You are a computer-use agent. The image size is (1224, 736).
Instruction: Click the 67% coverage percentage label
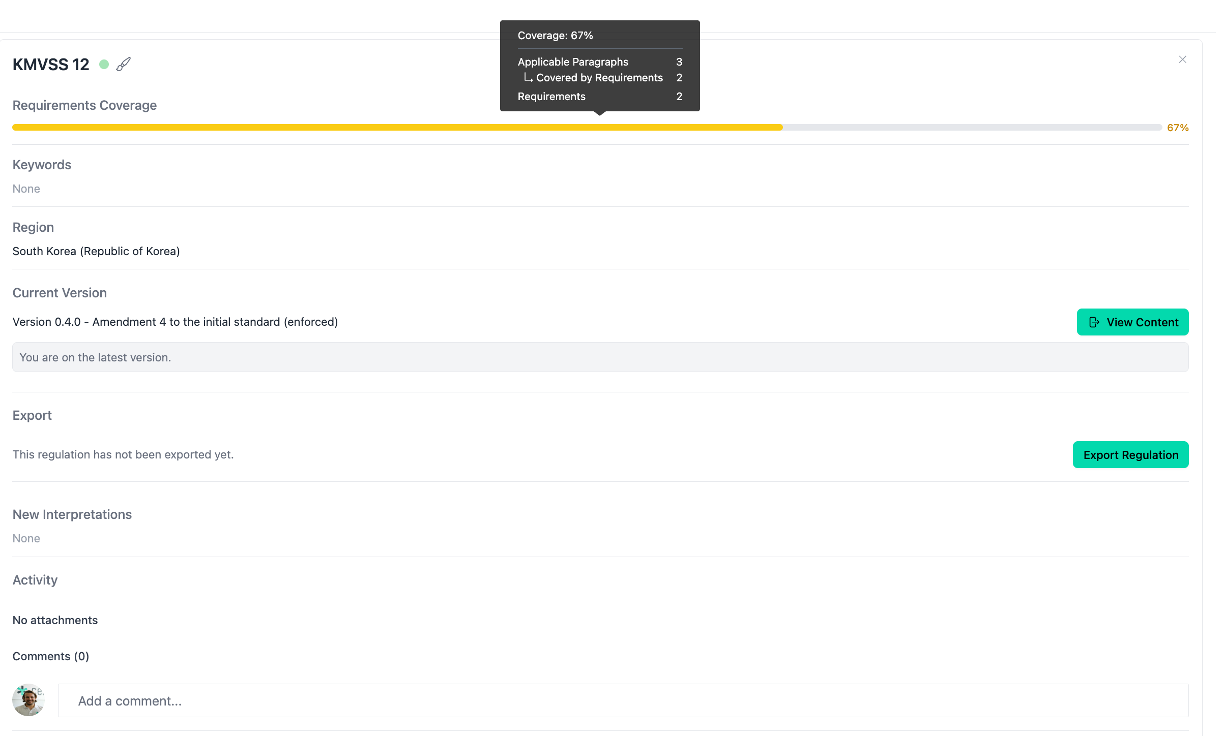coord(1176,127)
